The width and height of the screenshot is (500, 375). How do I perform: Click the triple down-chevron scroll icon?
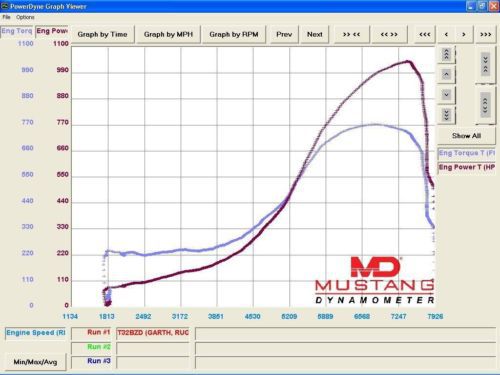[446, 115]
